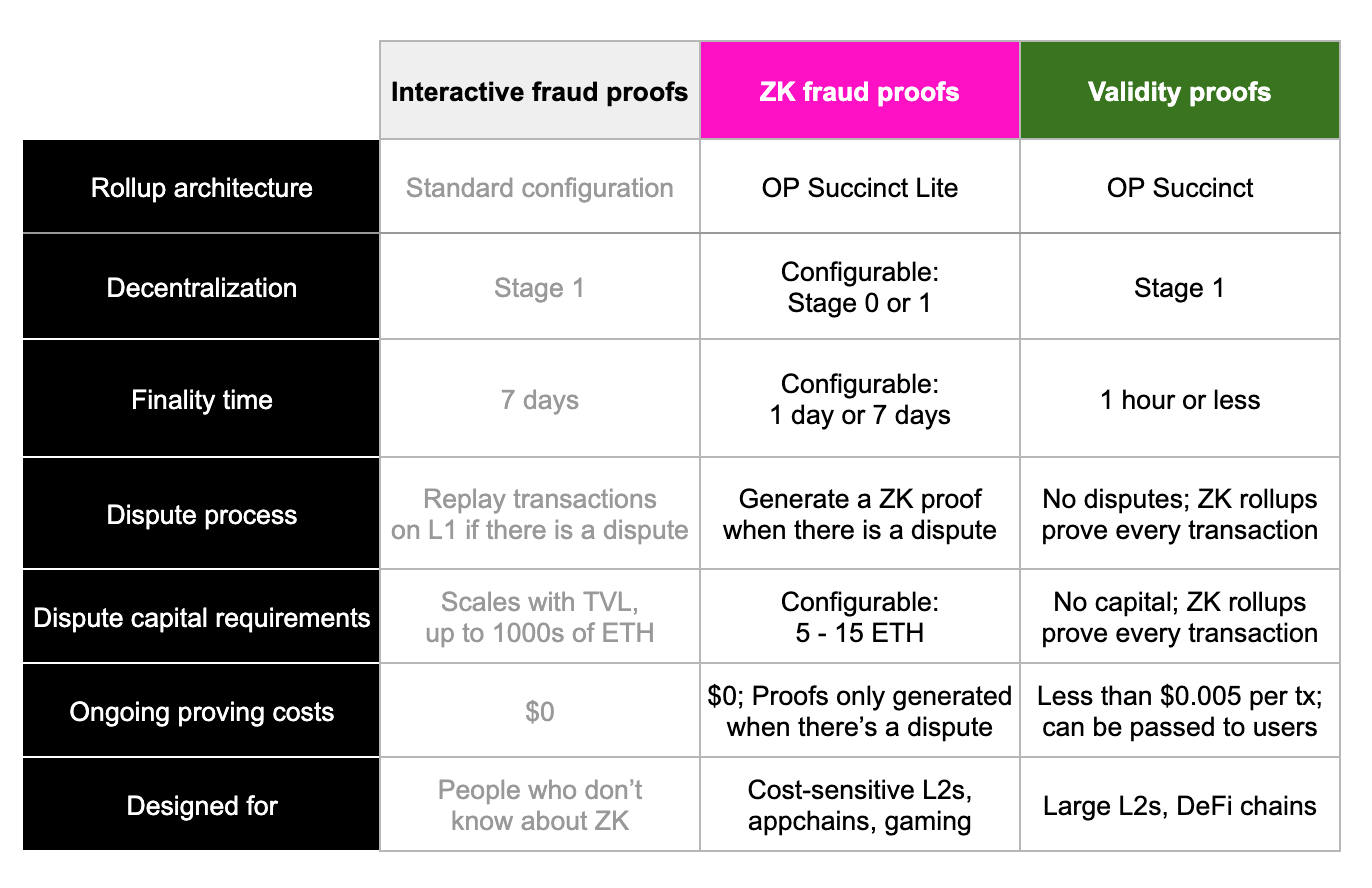This screenshot has width=1372, height=888.
Task: Click the Interactive fraud proofs column header
Action: pos(539,92)
